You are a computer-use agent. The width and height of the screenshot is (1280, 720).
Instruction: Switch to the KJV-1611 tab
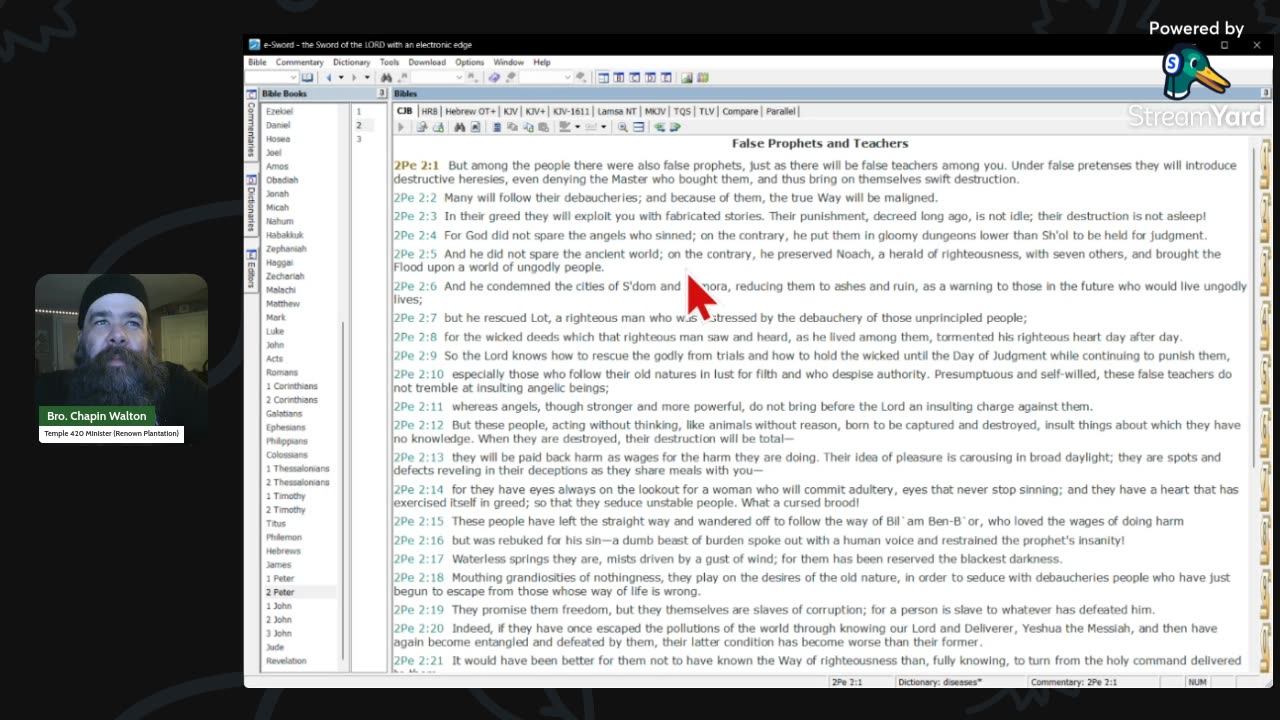point(571,111)
